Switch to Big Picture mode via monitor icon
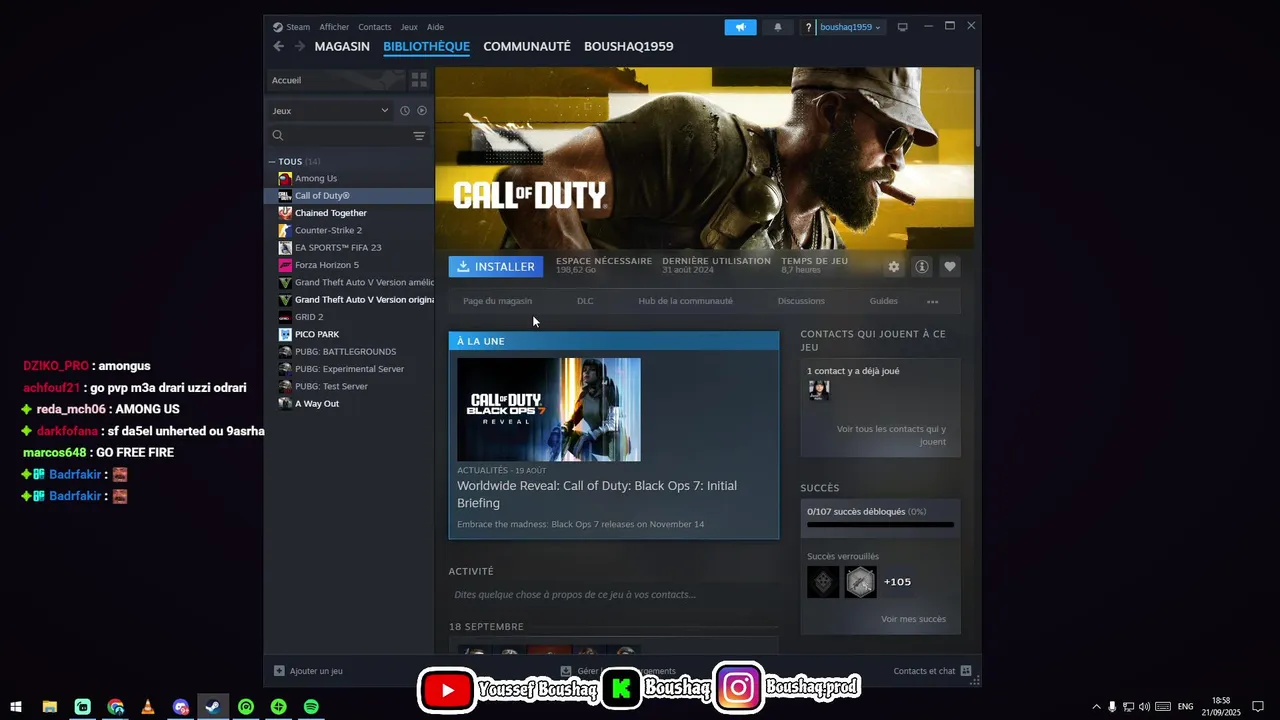 902,27
